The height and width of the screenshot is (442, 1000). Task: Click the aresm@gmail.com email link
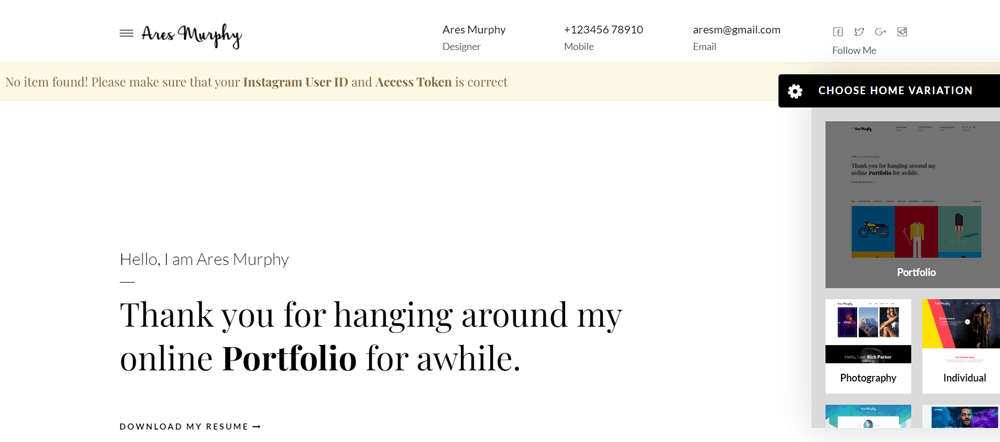(736, 30)
